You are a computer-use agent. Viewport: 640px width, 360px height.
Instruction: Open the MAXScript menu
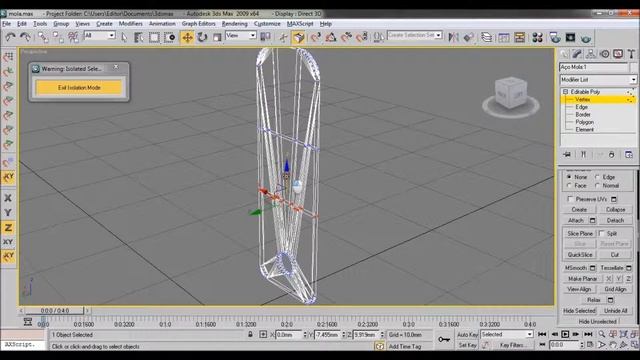[x=300, y=24]
